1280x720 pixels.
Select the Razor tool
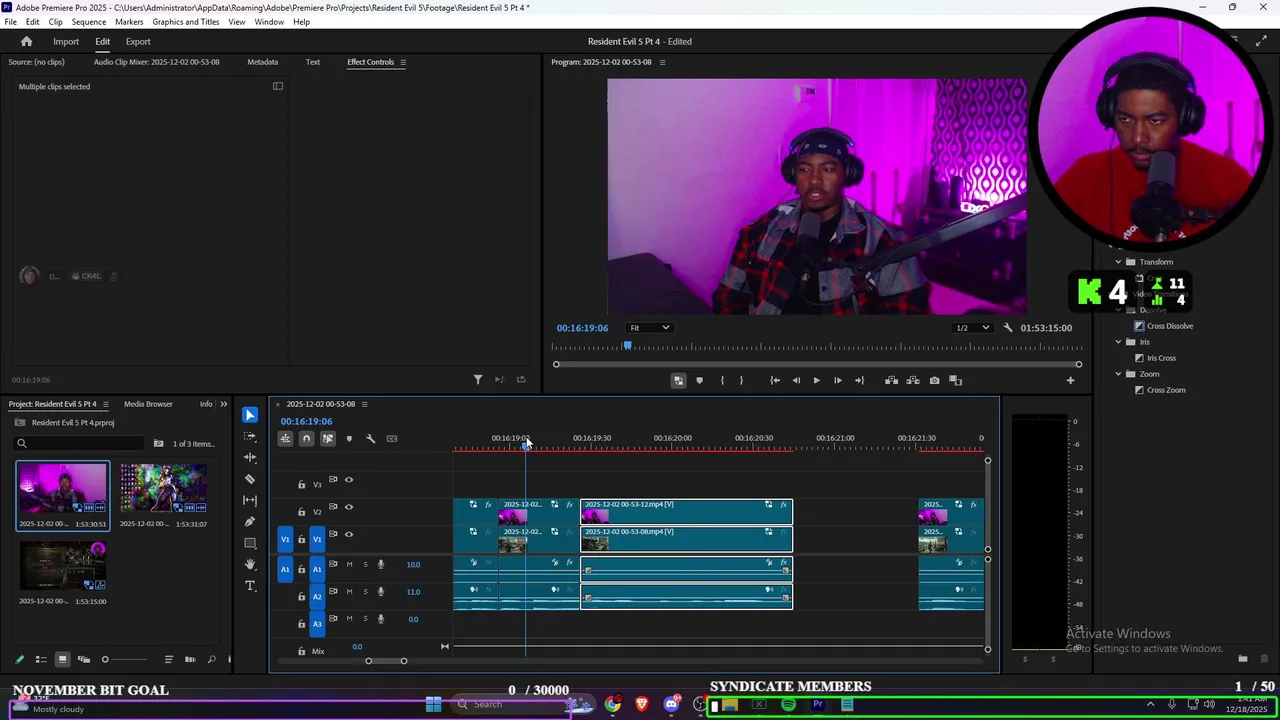coord(250,479)
